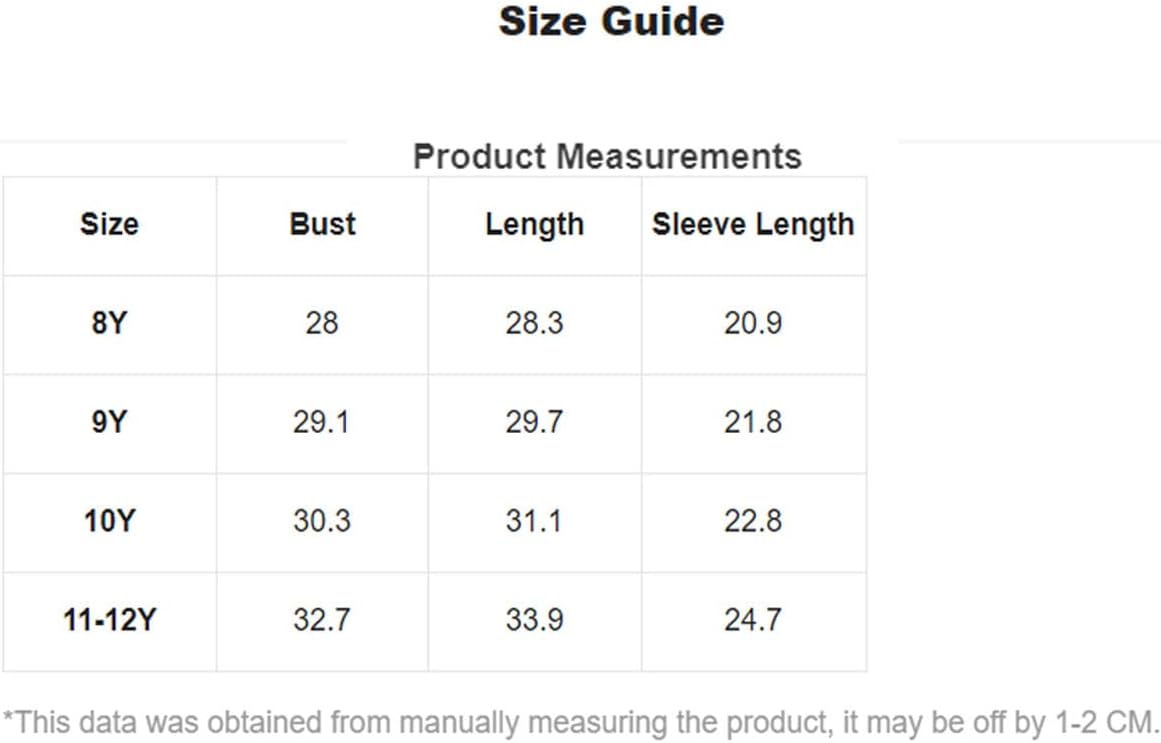Click bust value 32.7 cell
This screenshot has height=743, width=1161.
click(321, 620)
